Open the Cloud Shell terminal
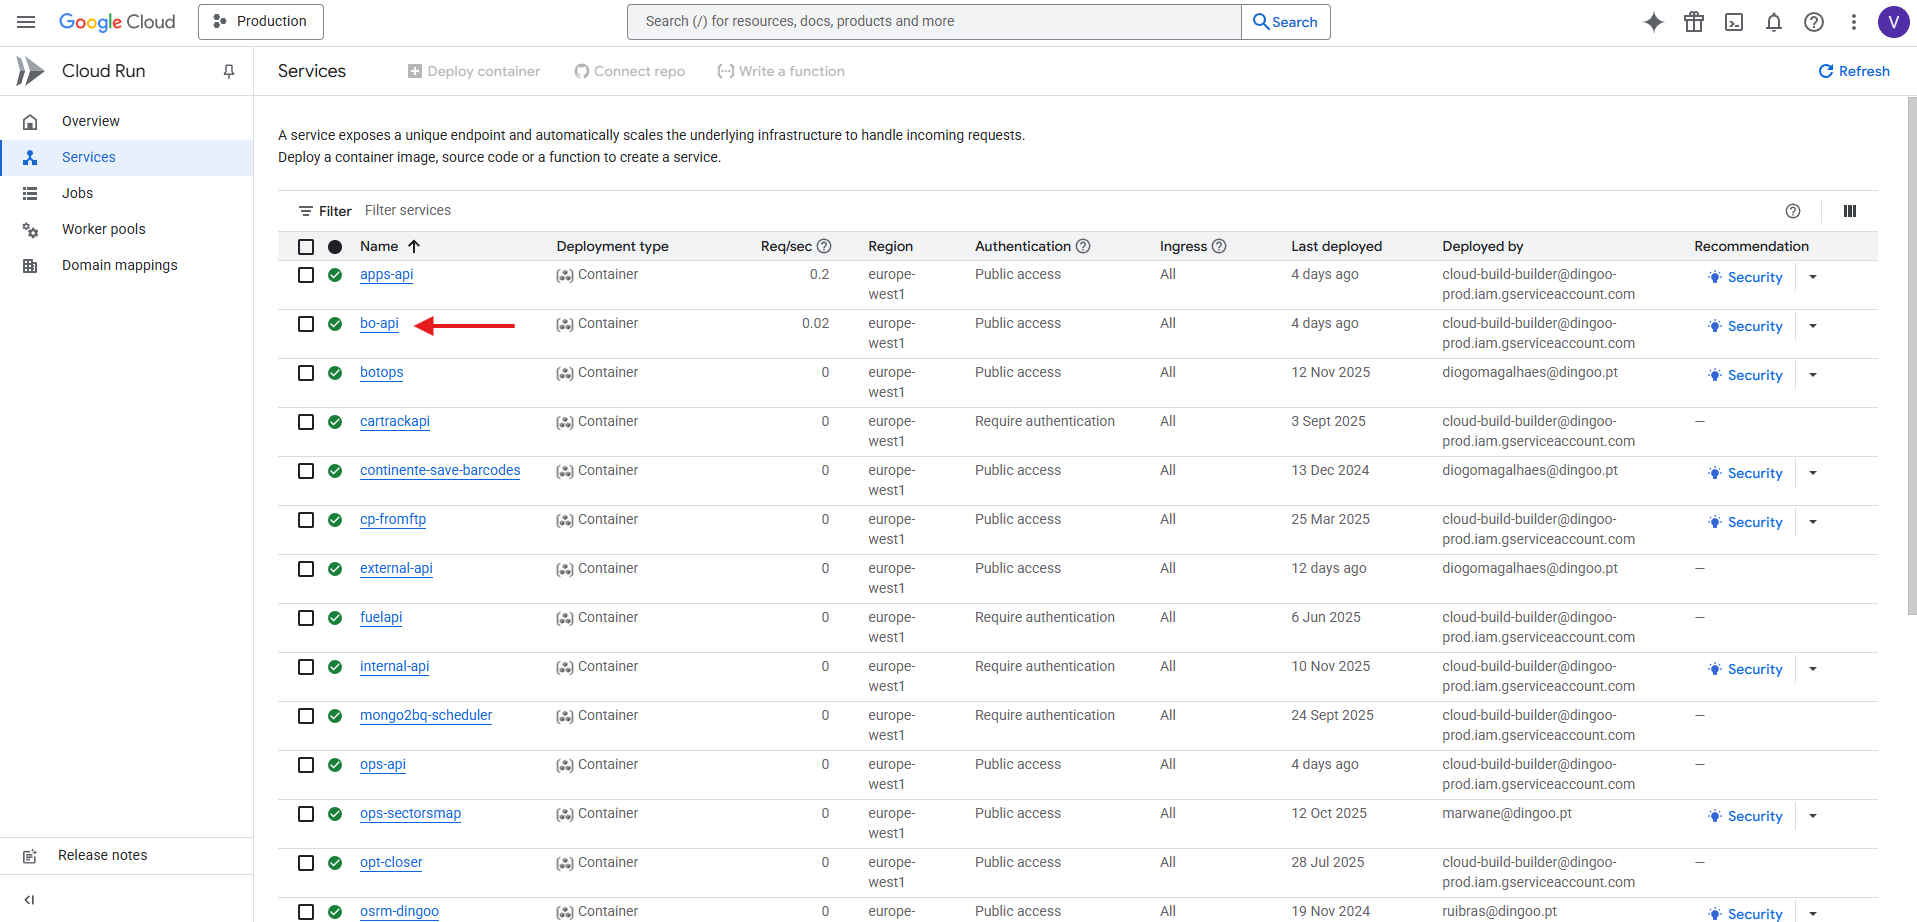1917x922 pixels. (1734, 21)
